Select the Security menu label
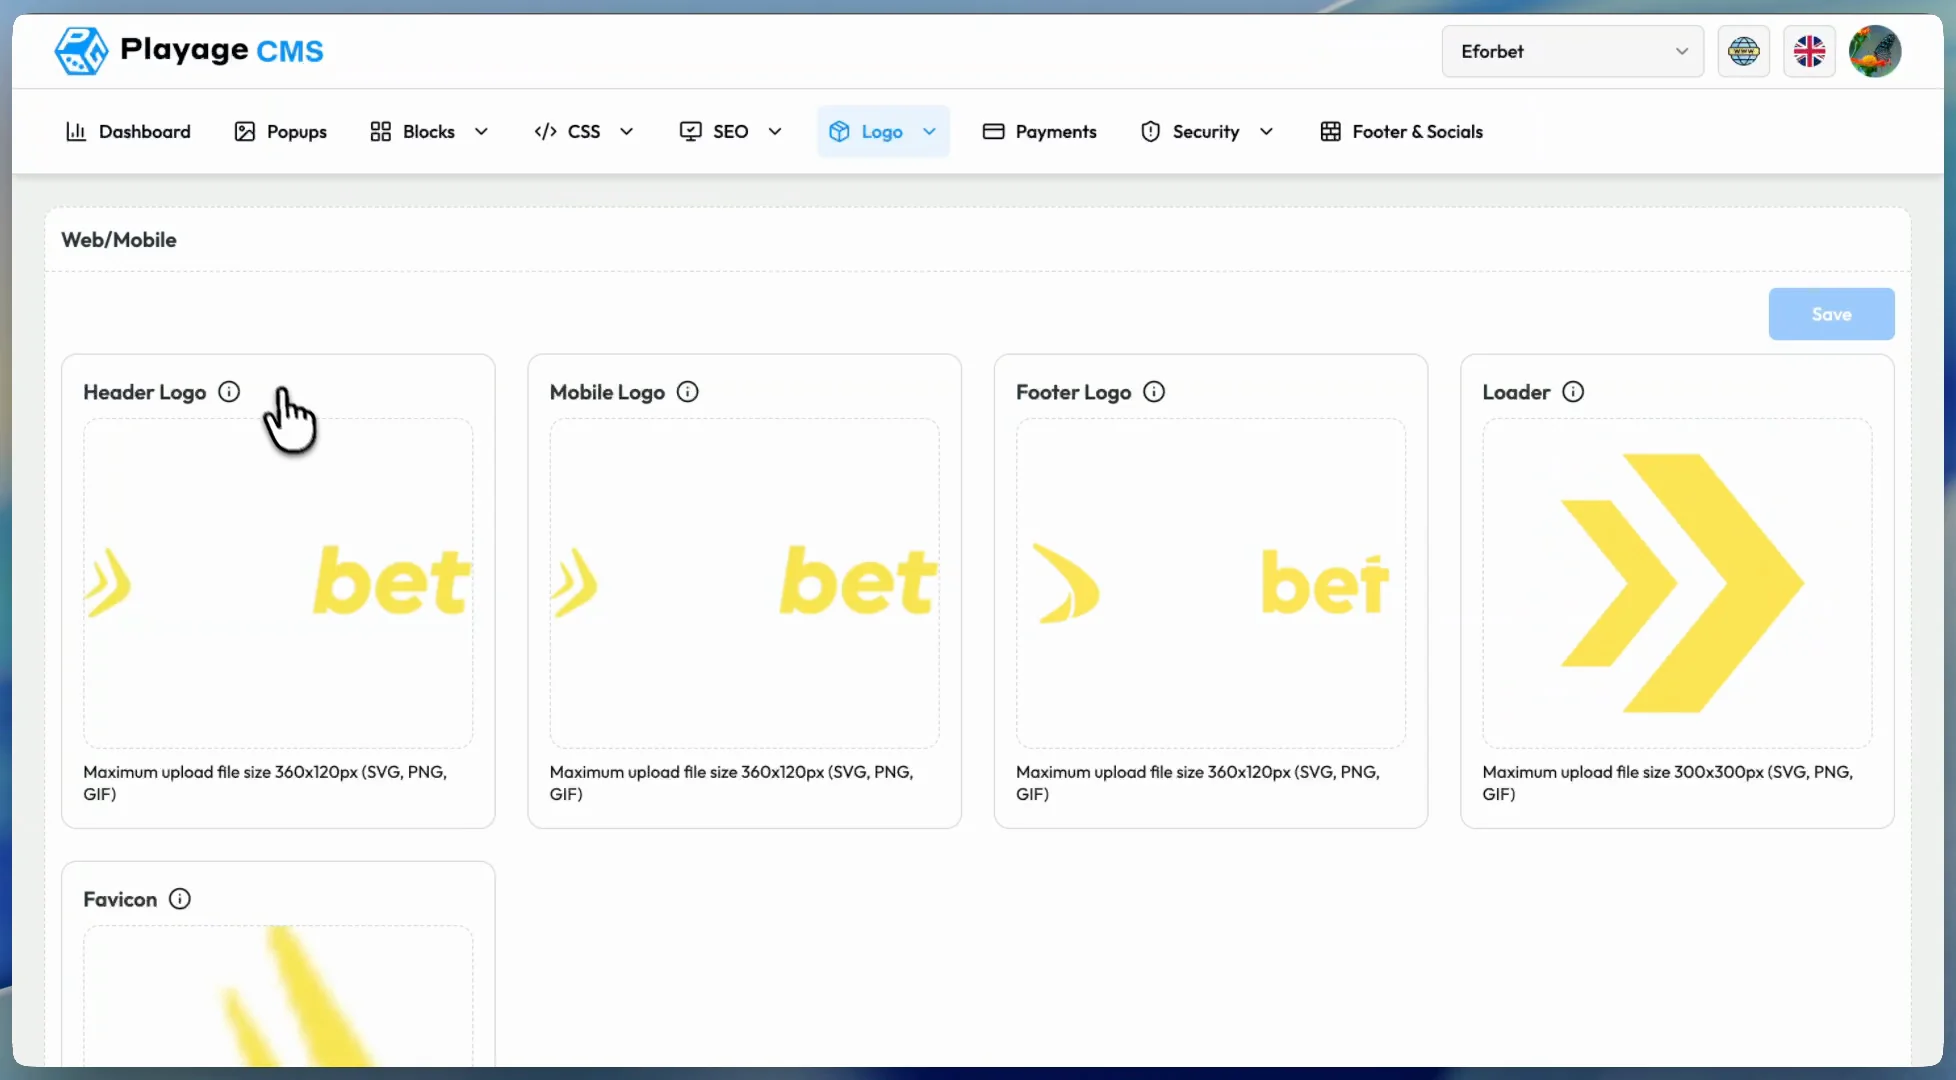This screenshot has height=1080, width=1956. (x=1206, y=132)
